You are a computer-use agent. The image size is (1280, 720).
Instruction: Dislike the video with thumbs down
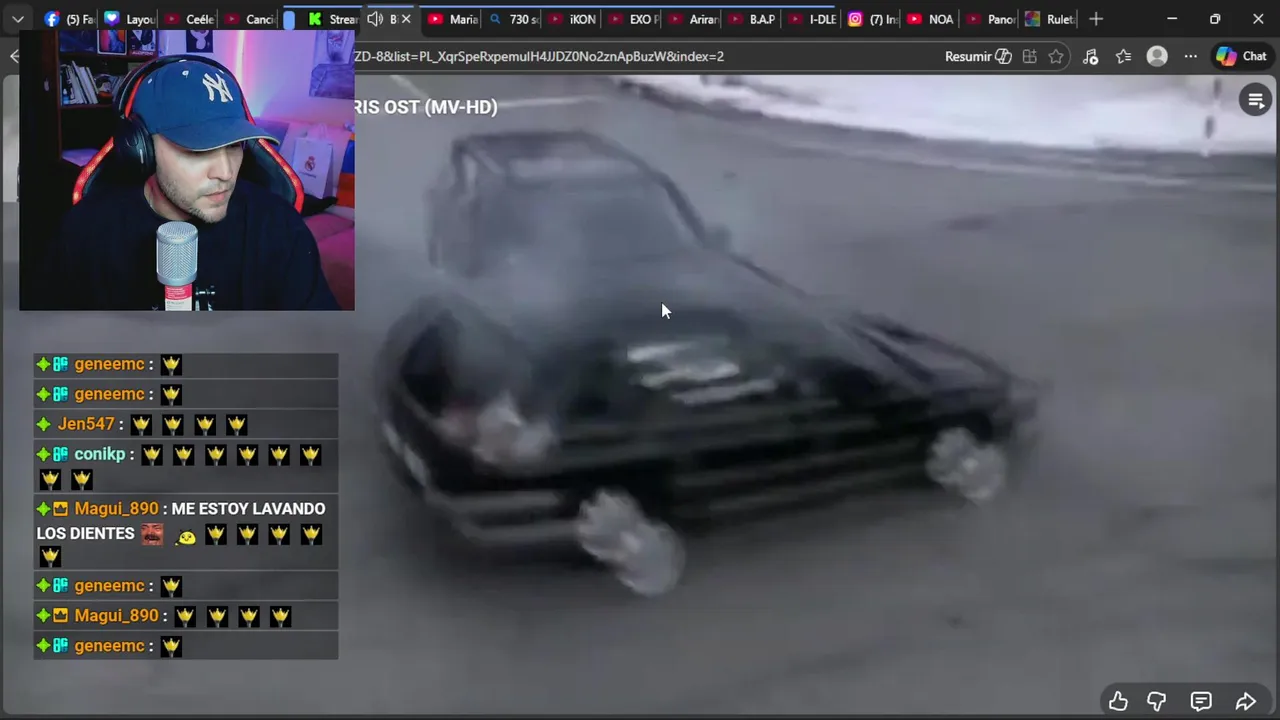coord(1157,701)
